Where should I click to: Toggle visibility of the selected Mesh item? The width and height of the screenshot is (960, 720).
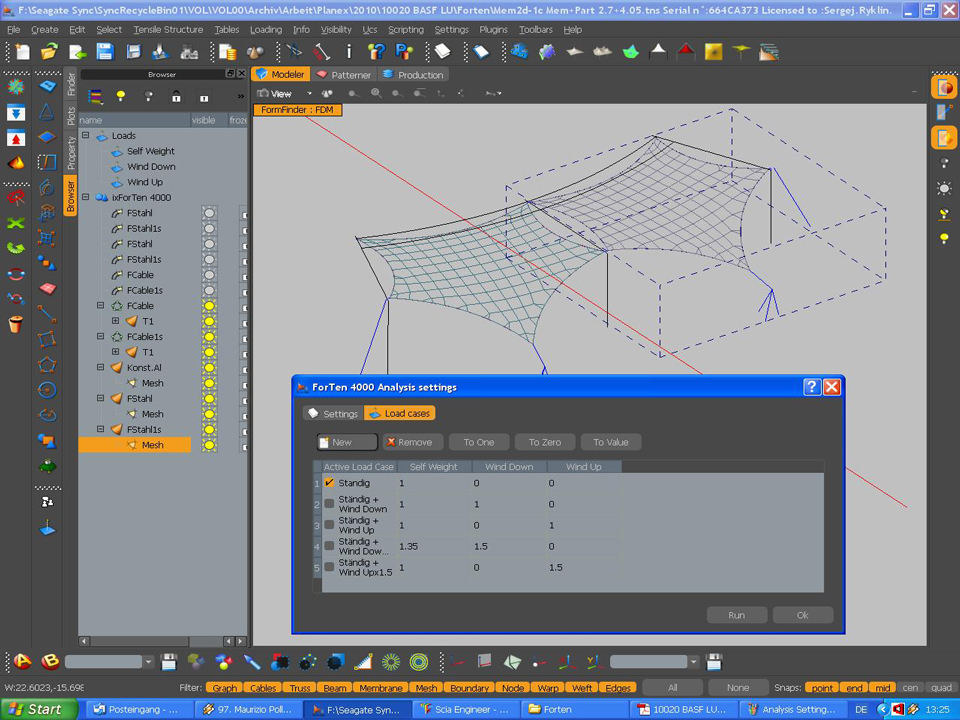(x=210, y=445)
